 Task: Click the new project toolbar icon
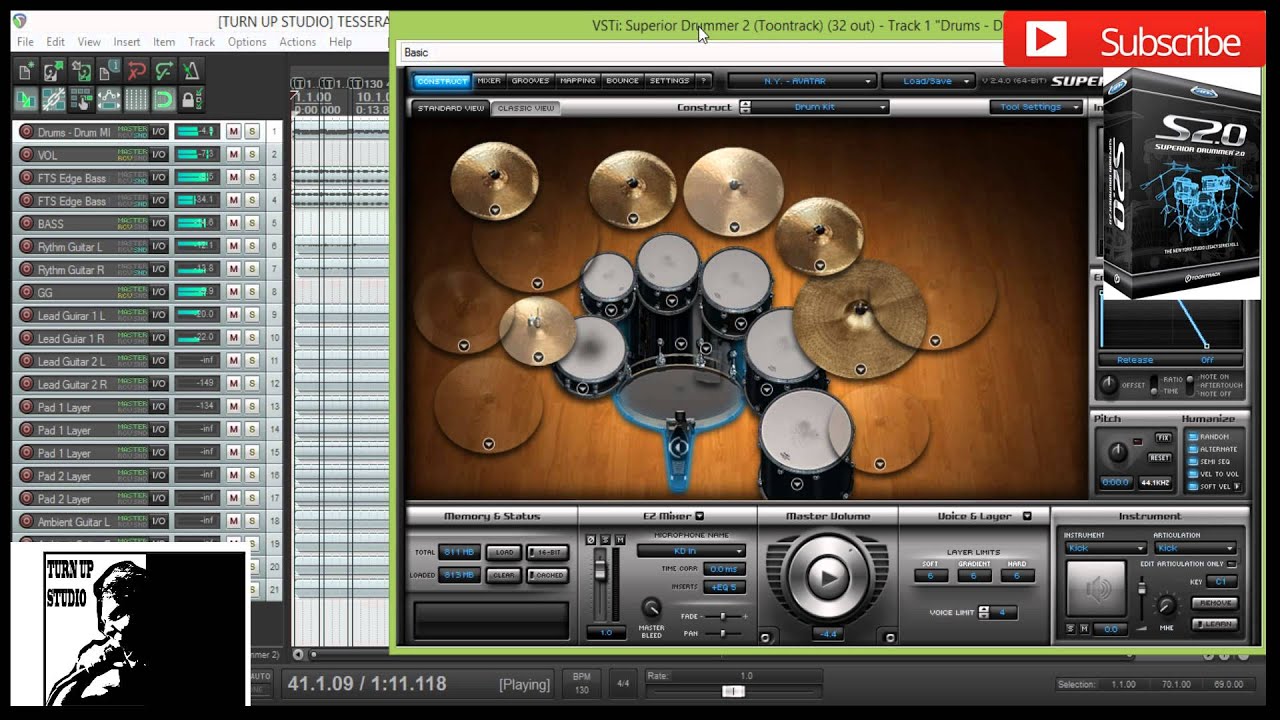tap(27, 71)
